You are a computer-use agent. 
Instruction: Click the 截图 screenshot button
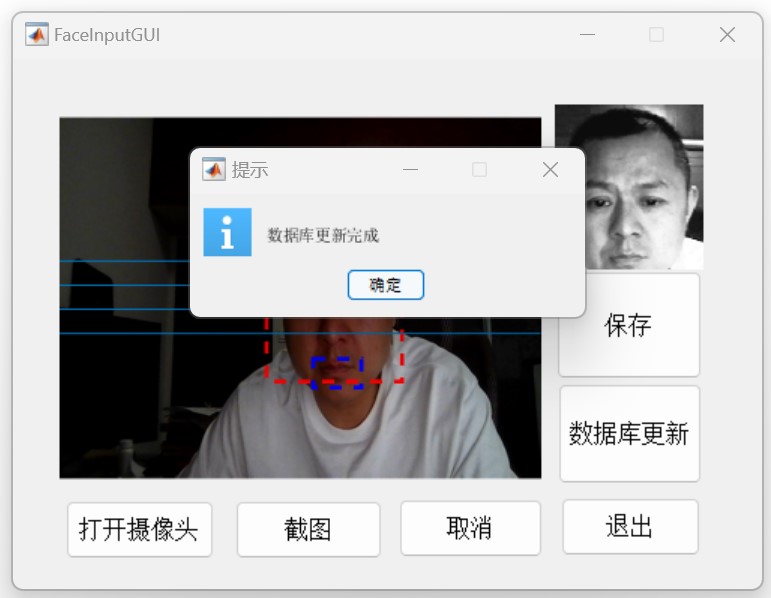pyautogui.click(x=308, y=530)
